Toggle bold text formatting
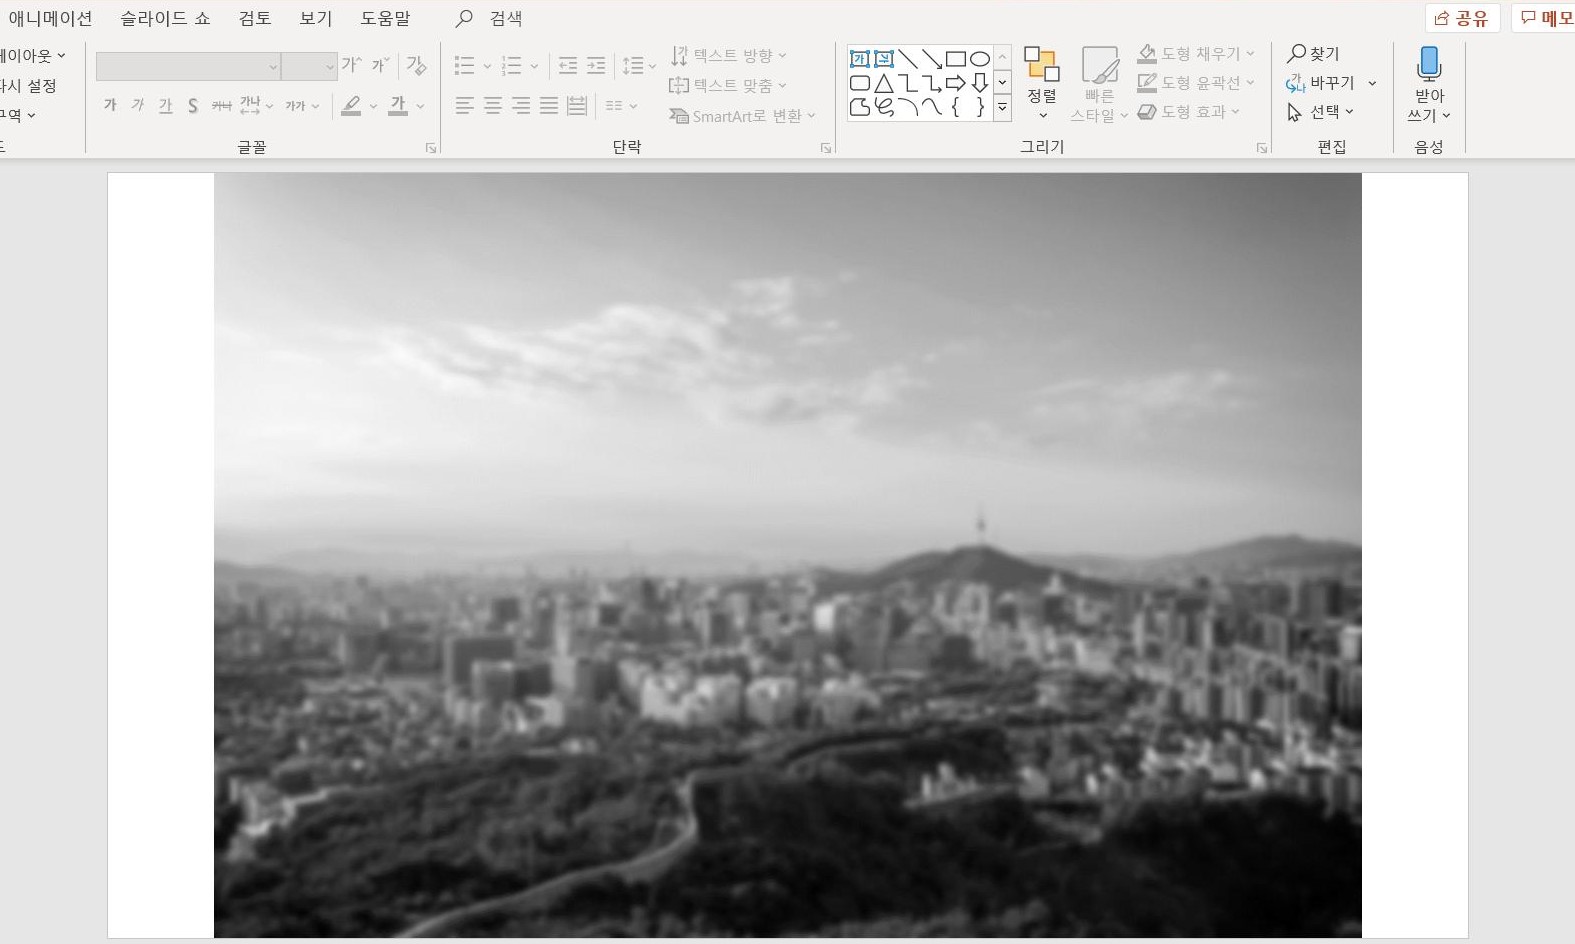This screenshot has width=1575, height=944. click(110, 106)
